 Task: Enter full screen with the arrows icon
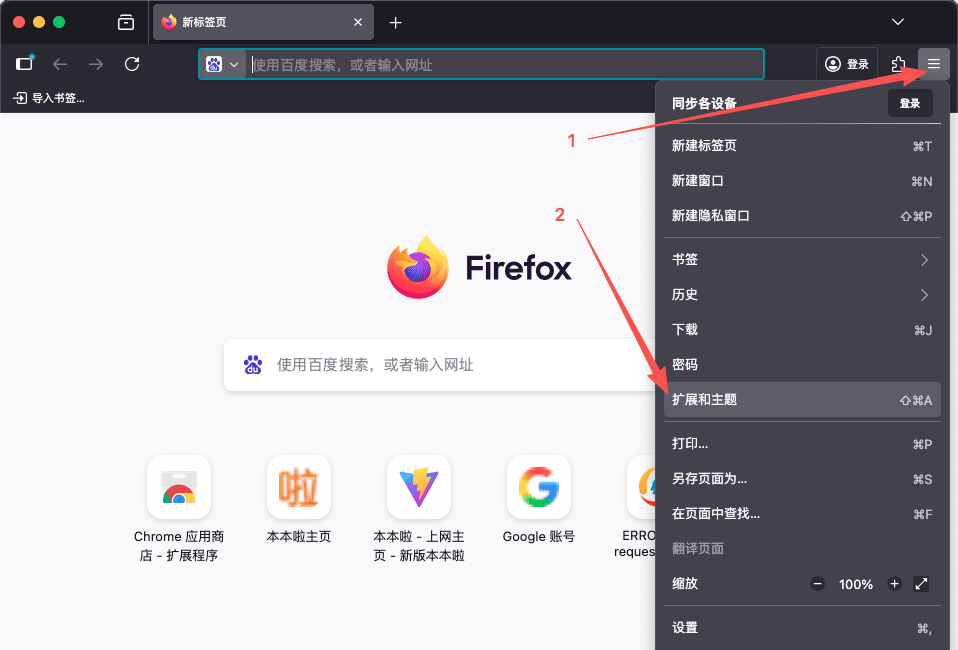(922, 584)
